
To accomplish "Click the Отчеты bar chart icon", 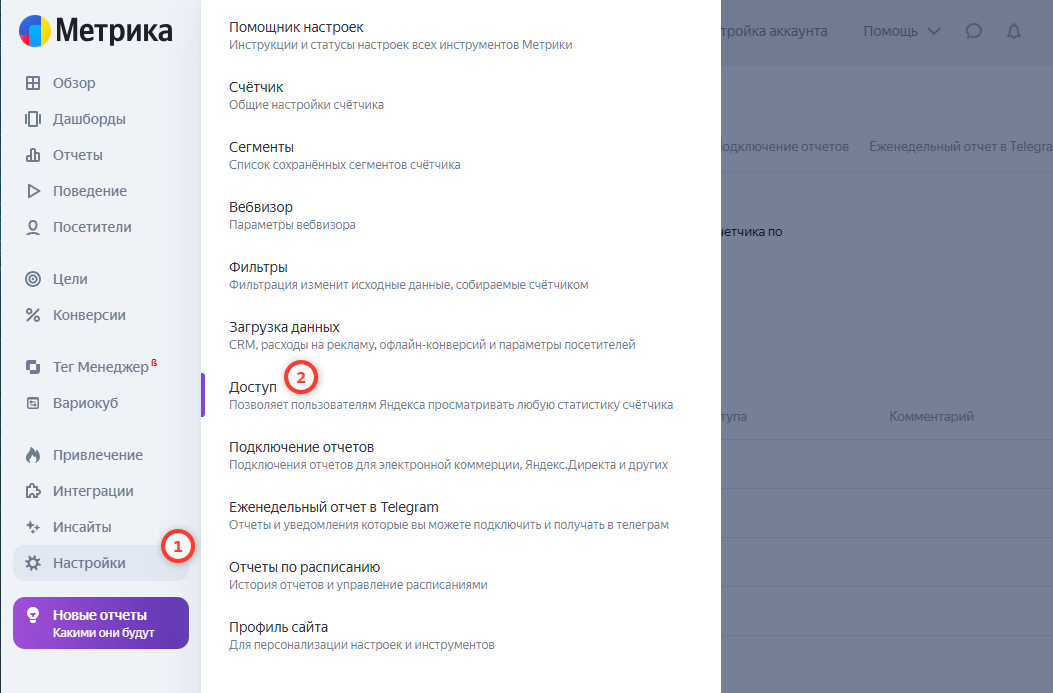I will click(33, 155).
